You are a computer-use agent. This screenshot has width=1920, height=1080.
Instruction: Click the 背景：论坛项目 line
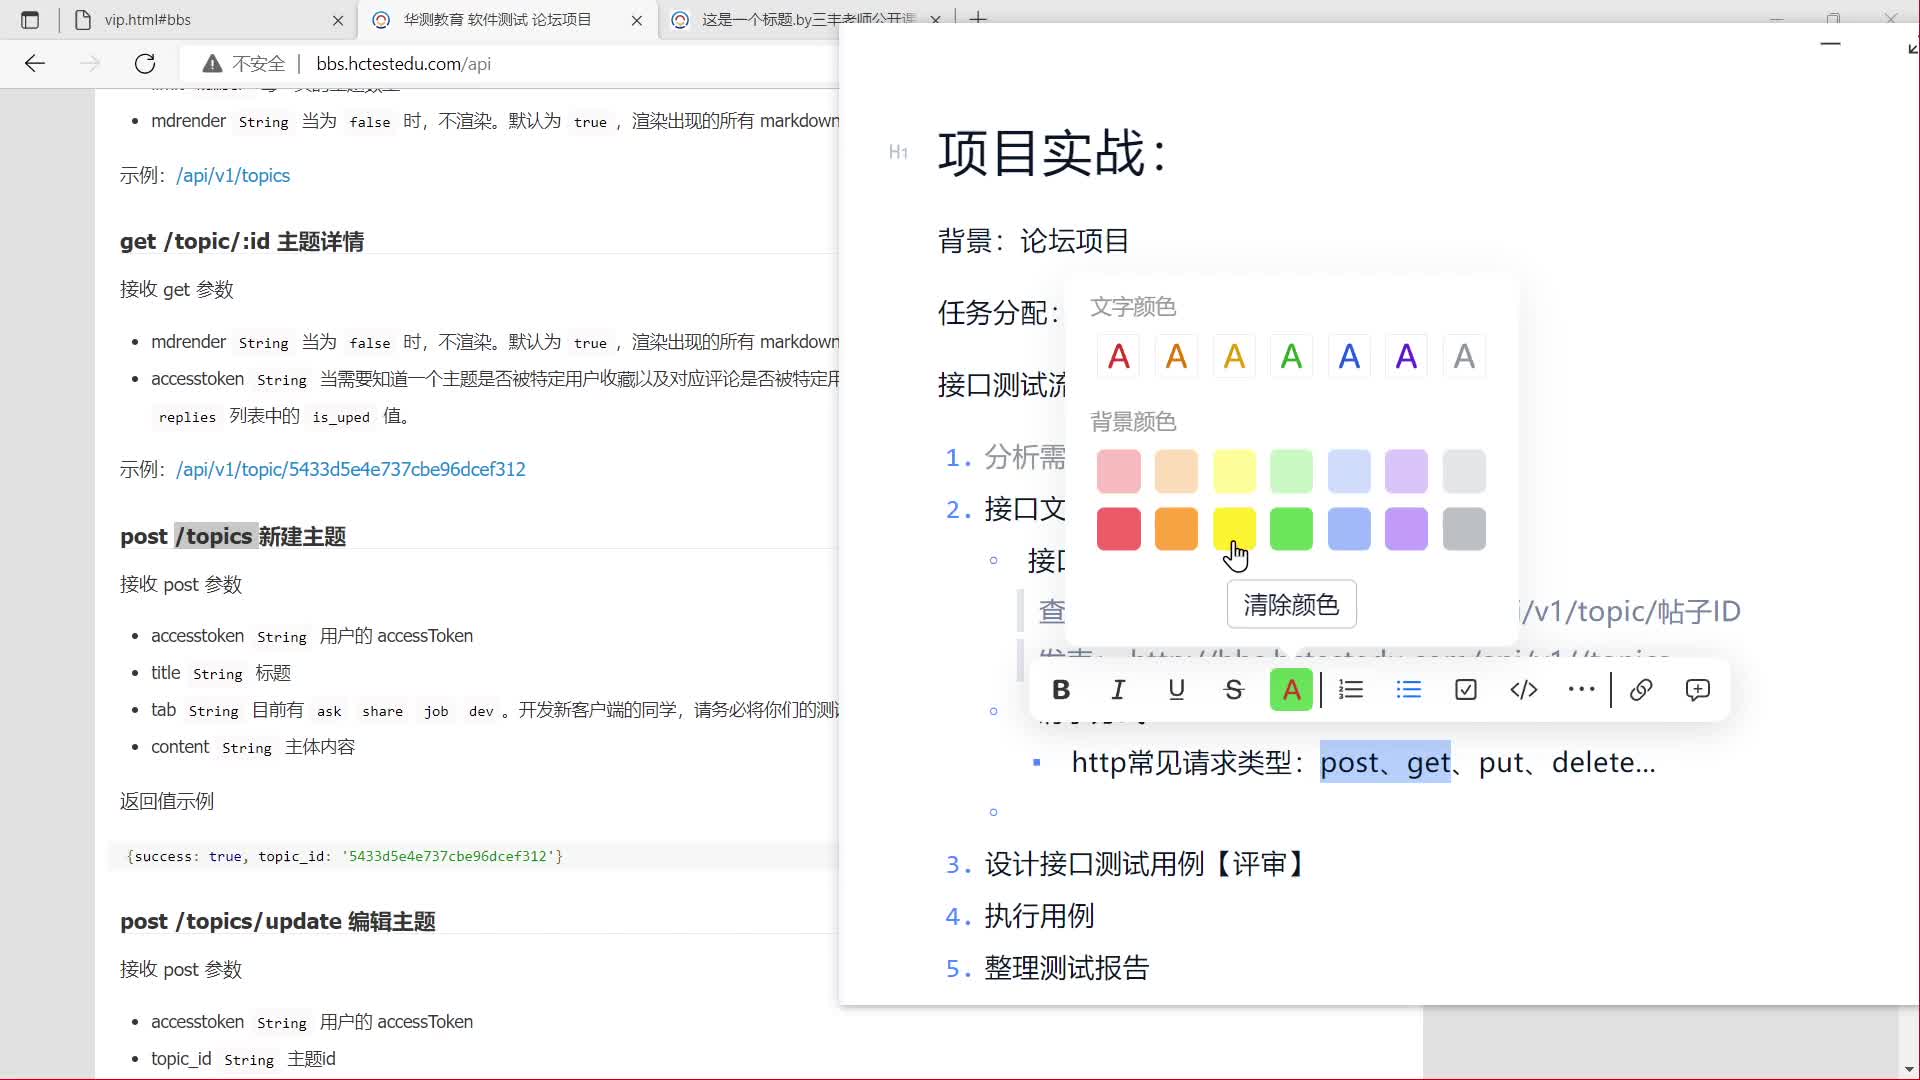tap(1033, 241)
